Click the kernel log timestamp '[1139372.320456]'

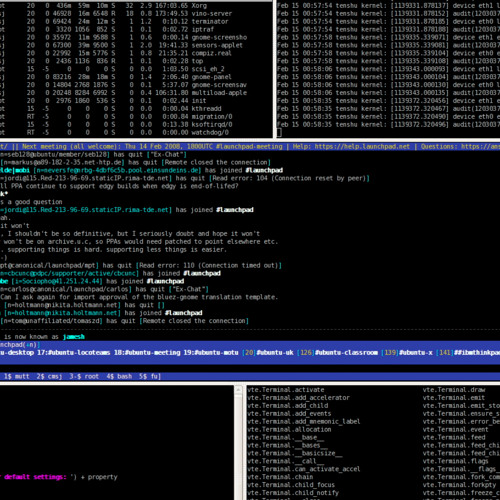click(x=419, y=101)
